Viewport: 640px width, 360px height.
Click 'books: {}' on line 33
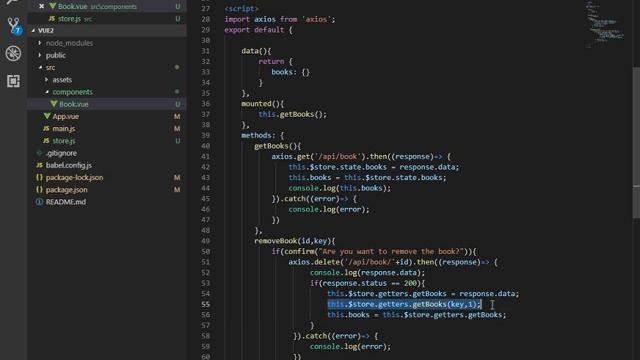click(291, 72)
